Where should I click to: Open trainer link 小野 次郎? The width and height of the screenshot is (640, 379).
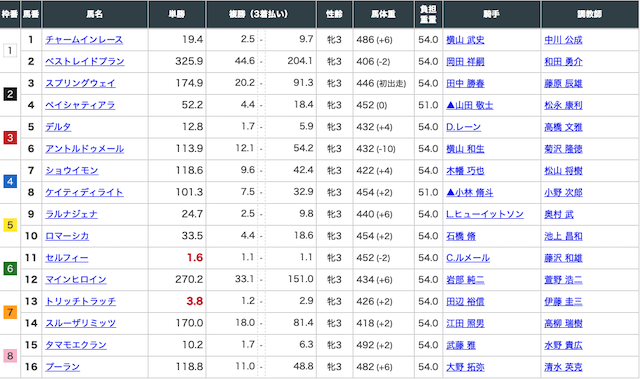click(x=563, y=193)
